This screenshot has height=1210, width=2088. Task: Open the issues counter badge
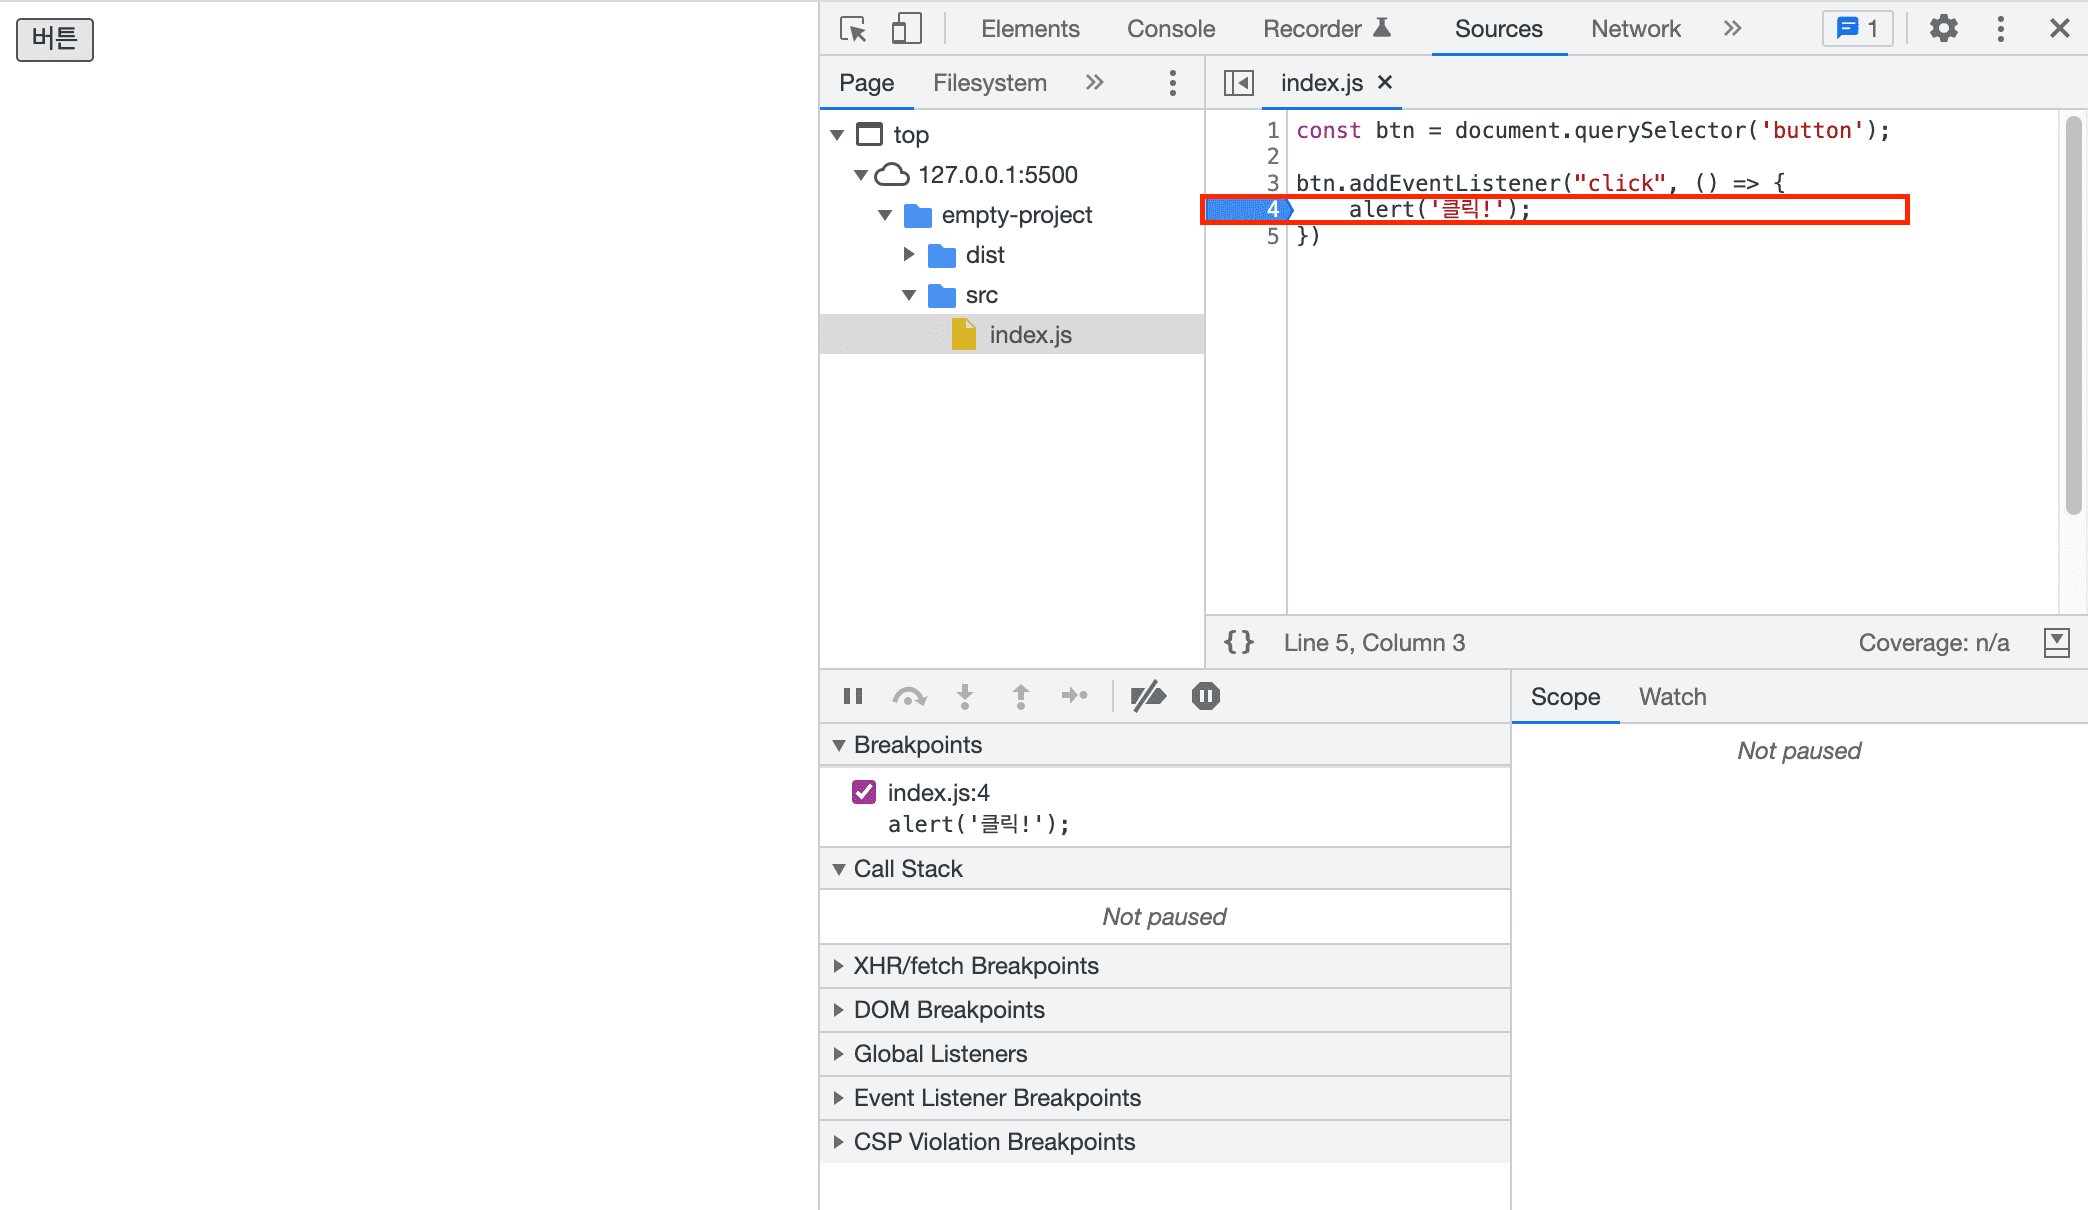pos(1858,29)
